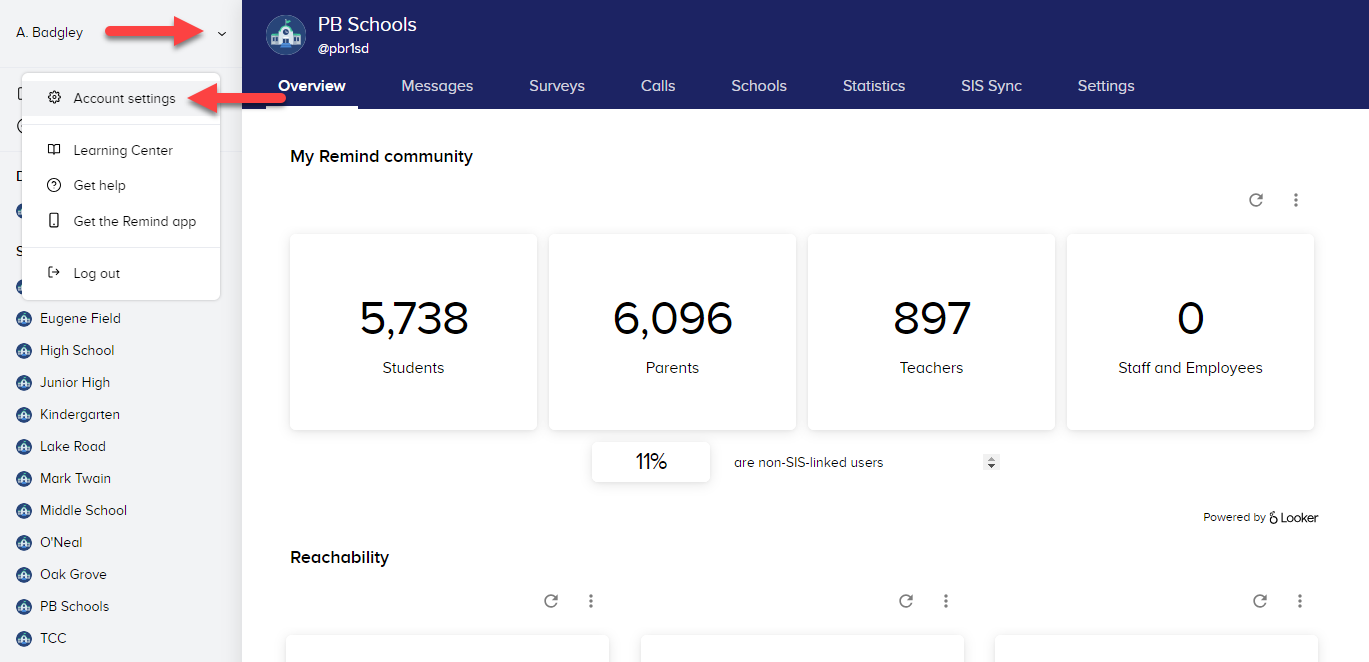1369x662 pixels.
Task: Click the 897 Teachers card
Action: (x=931, y=332)
